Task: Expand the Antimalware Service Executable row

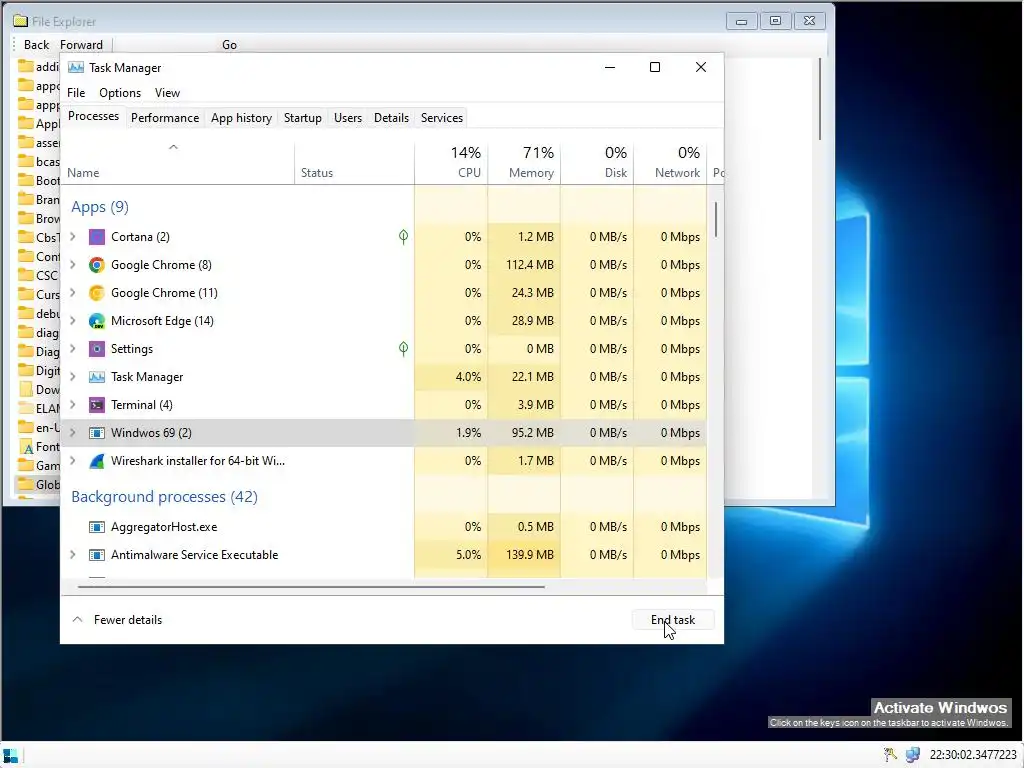Action: [x=72, y=555]
